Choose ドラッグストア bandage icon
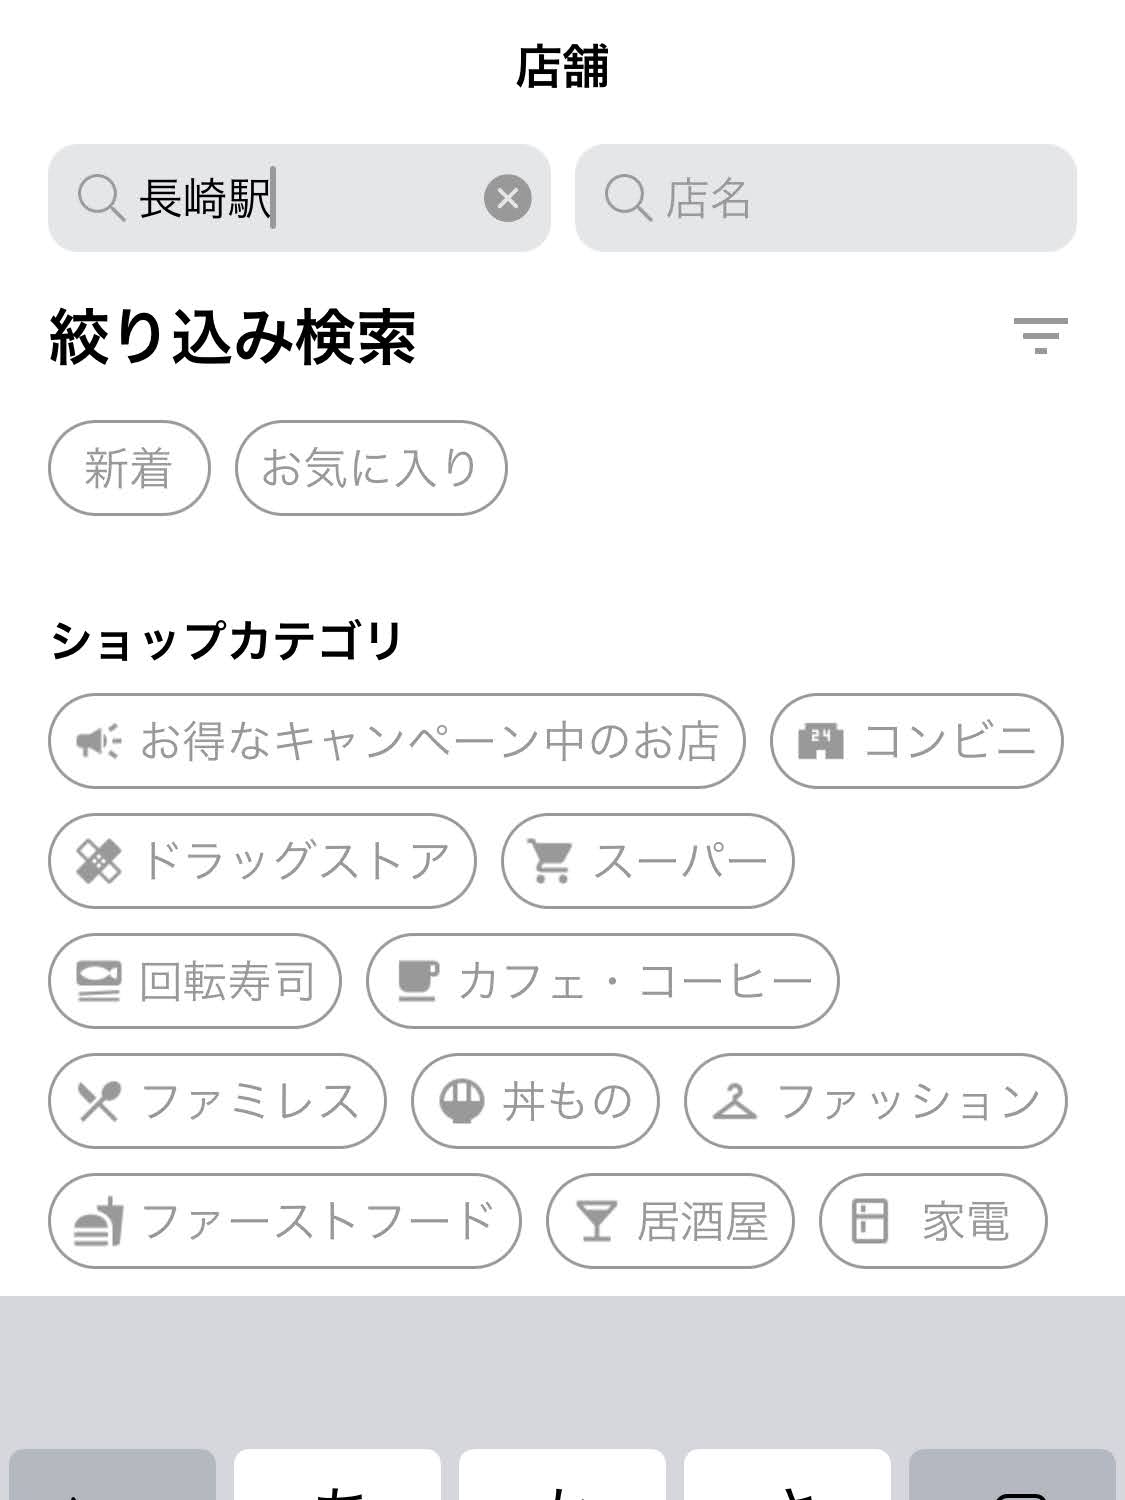Screen dimensions: 1125x1500 click(99, 861)
